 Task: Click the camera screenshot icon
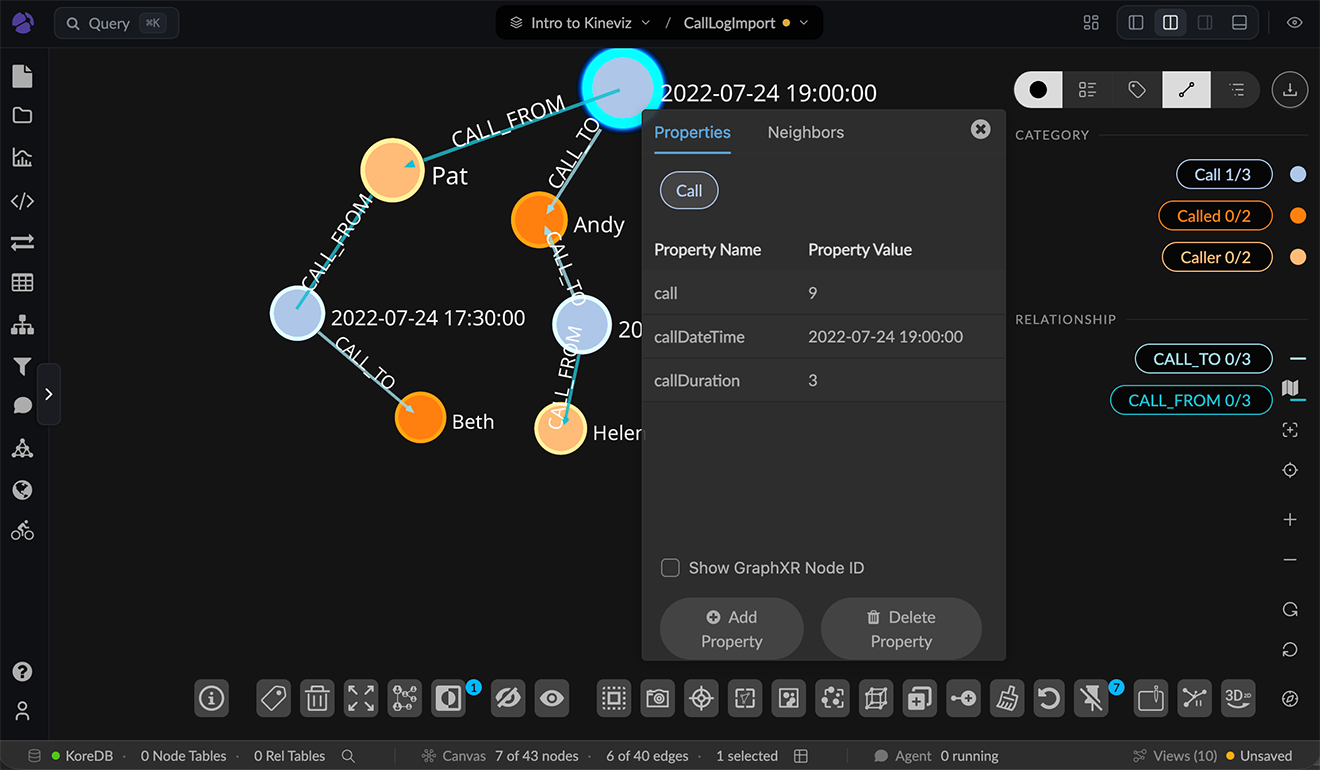(657, 698)
